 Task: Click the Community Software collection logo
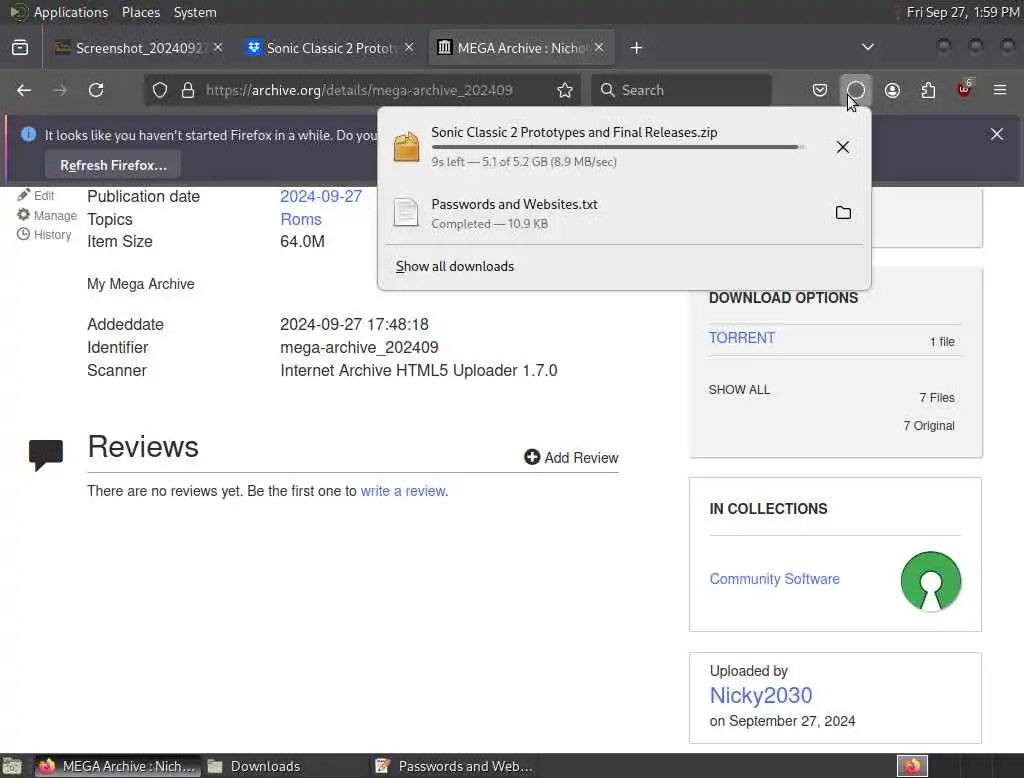tap(931, 581)
